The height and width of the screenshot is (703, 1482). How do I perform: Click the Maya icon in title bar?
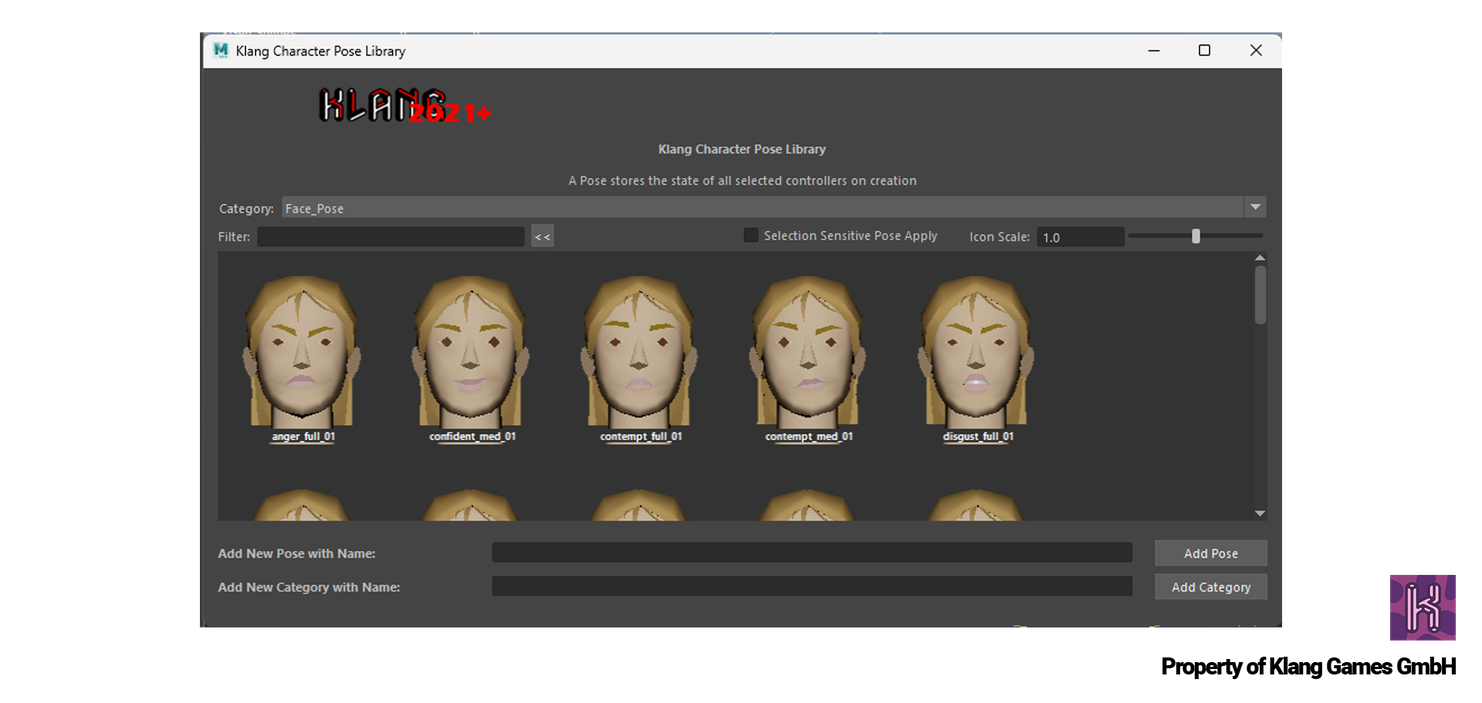pos(220,50)
